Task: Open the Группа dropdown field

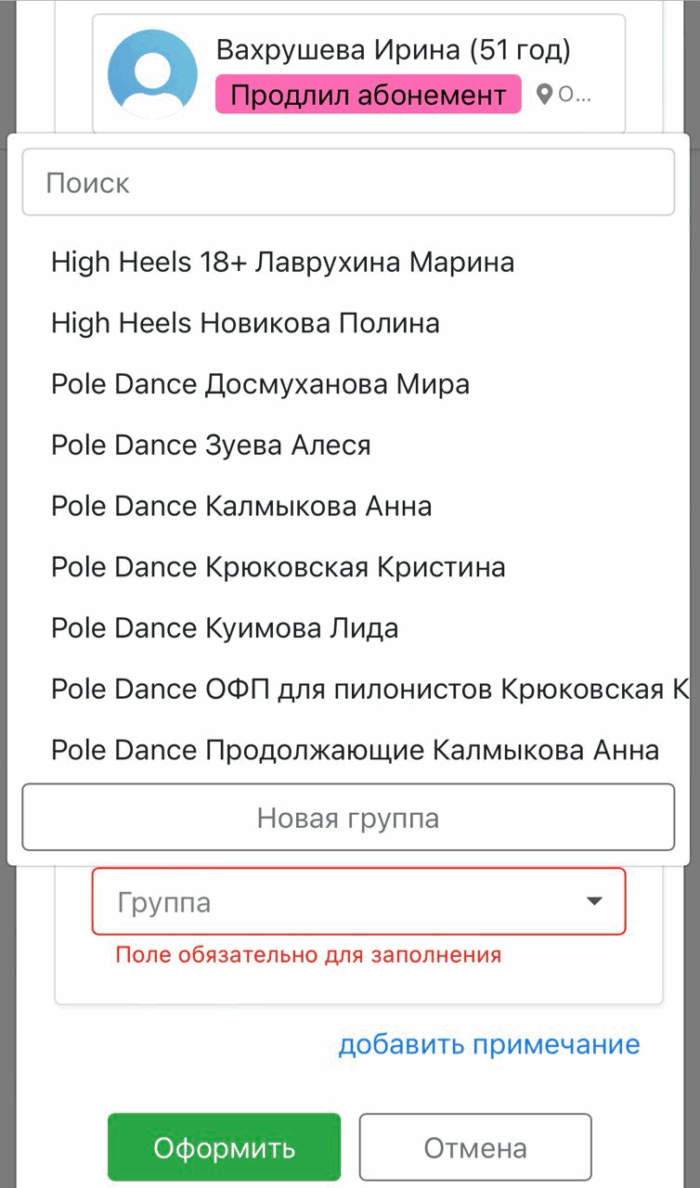Action: tap(340, 902)
